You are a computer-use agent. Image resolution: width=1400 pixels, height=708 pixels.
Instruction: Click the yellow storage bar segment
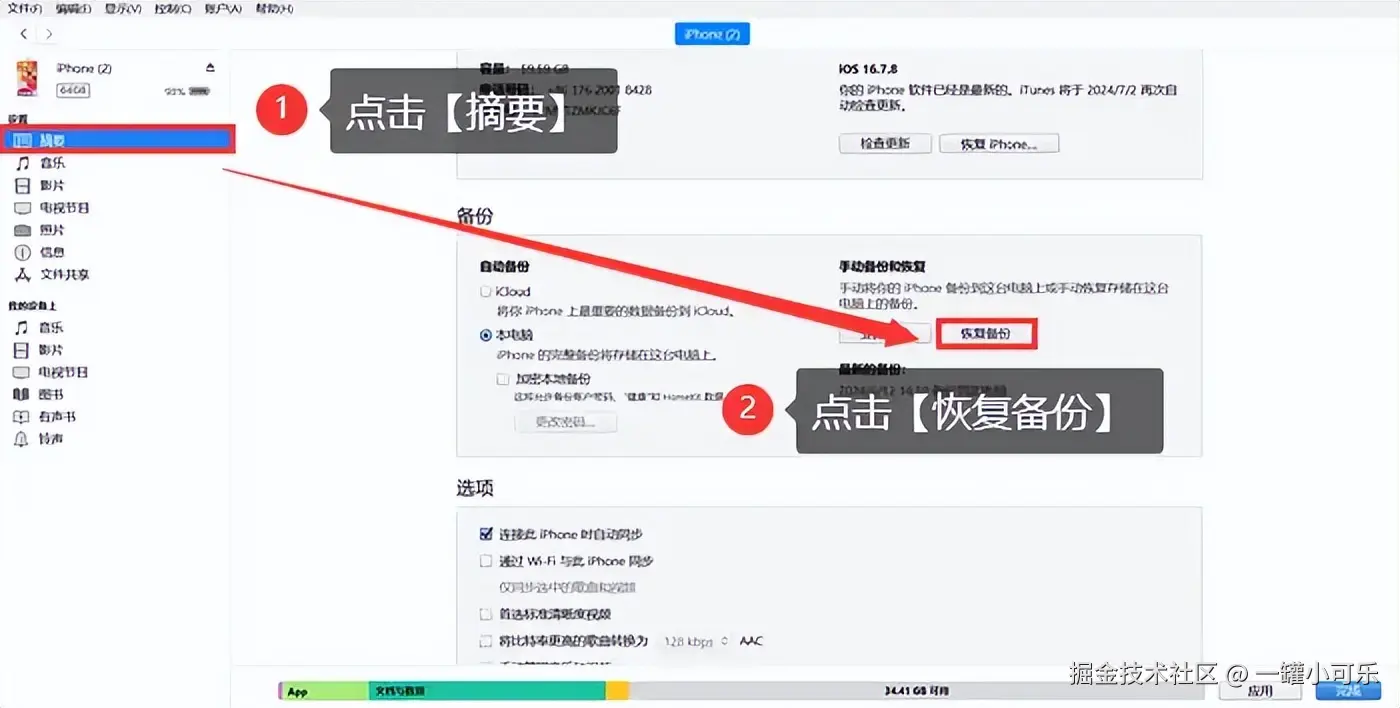point(618,691)
